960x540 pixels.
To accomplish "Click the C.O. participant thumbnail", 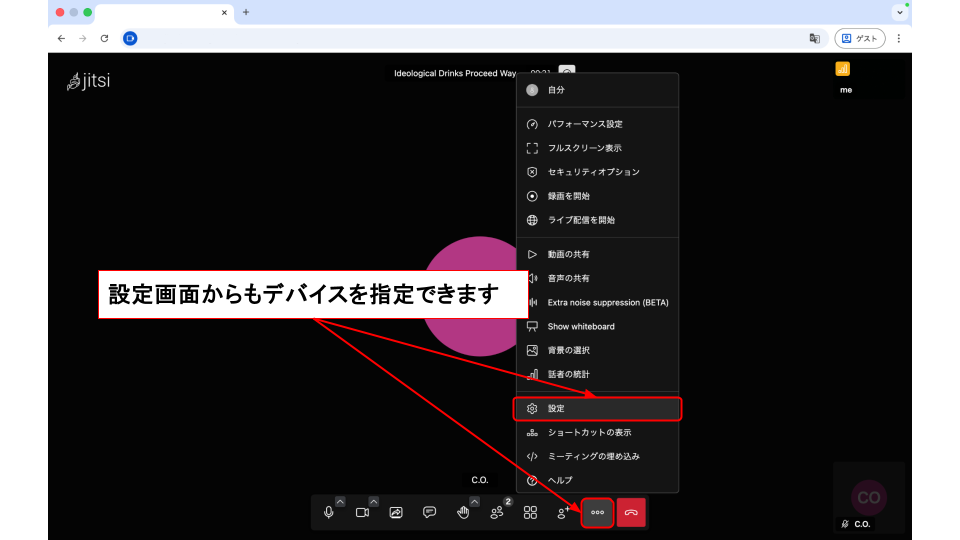I will [868, 497].
